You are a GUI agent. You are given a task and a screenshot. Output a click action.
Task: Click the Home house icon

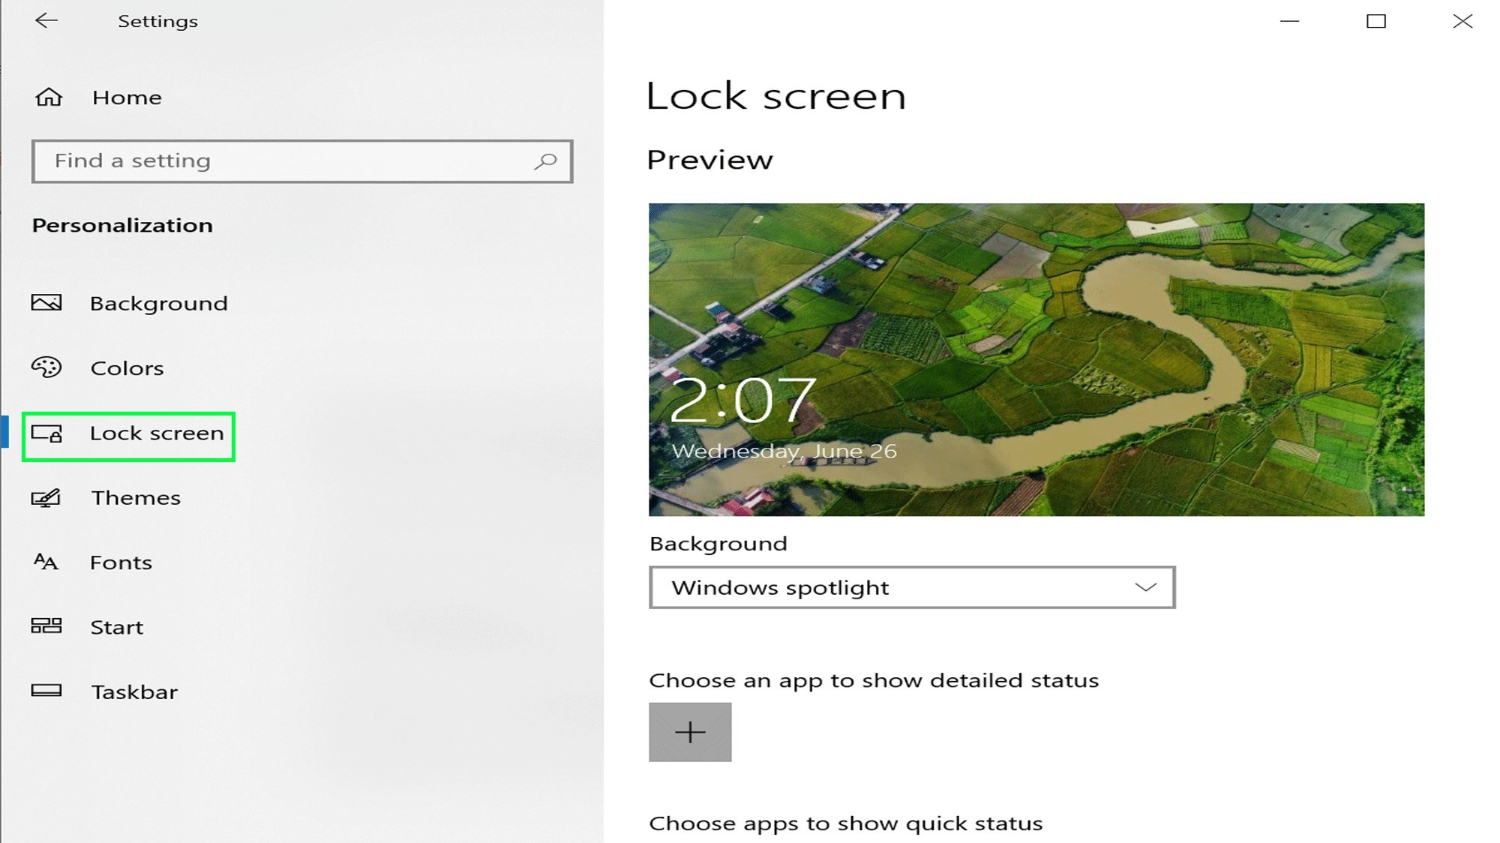tap(46, 97)
